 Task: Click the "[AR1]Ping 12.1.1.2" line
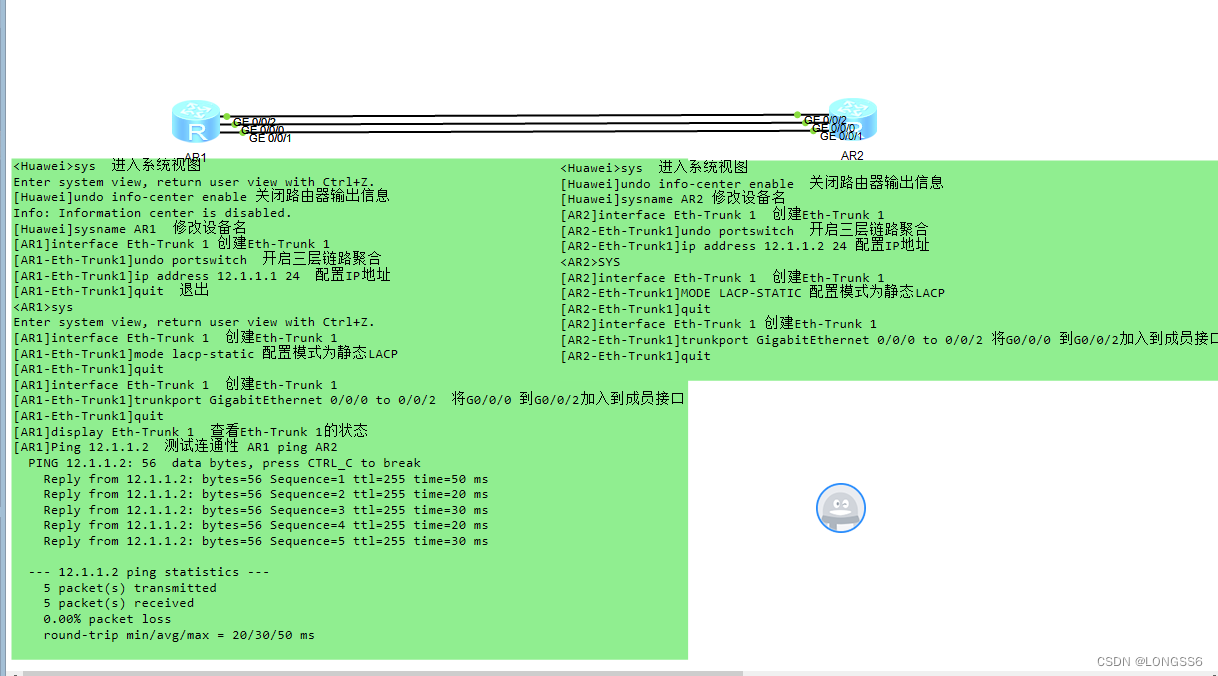[175, 447]
